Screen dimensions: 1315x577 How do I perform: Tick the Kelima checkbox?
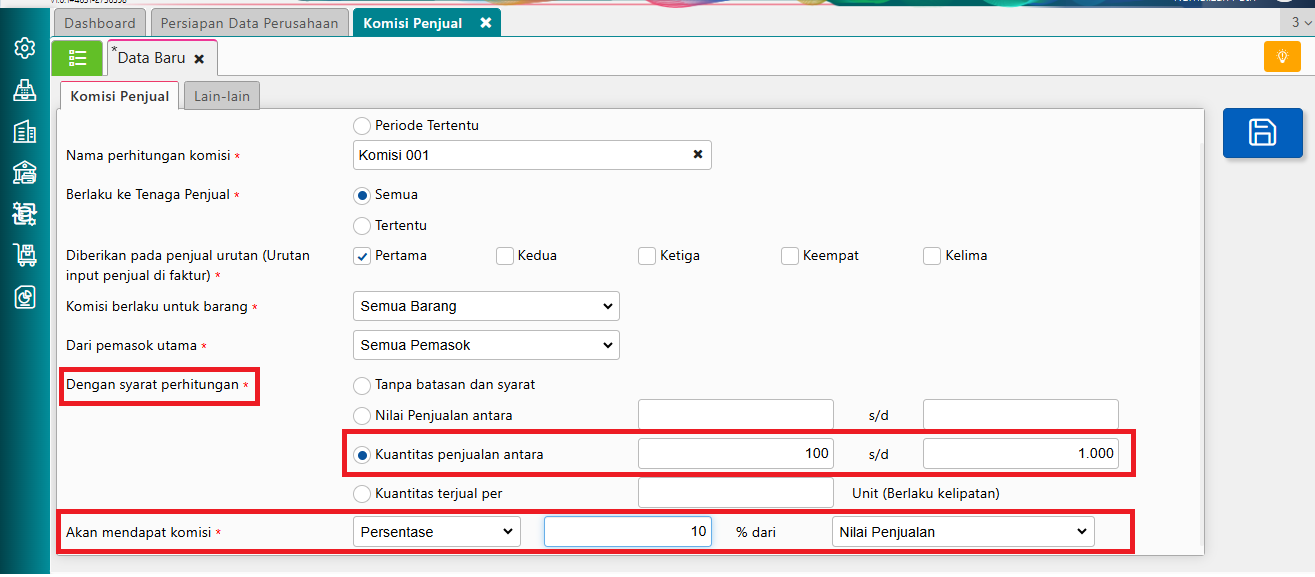(x=932, y=256)
